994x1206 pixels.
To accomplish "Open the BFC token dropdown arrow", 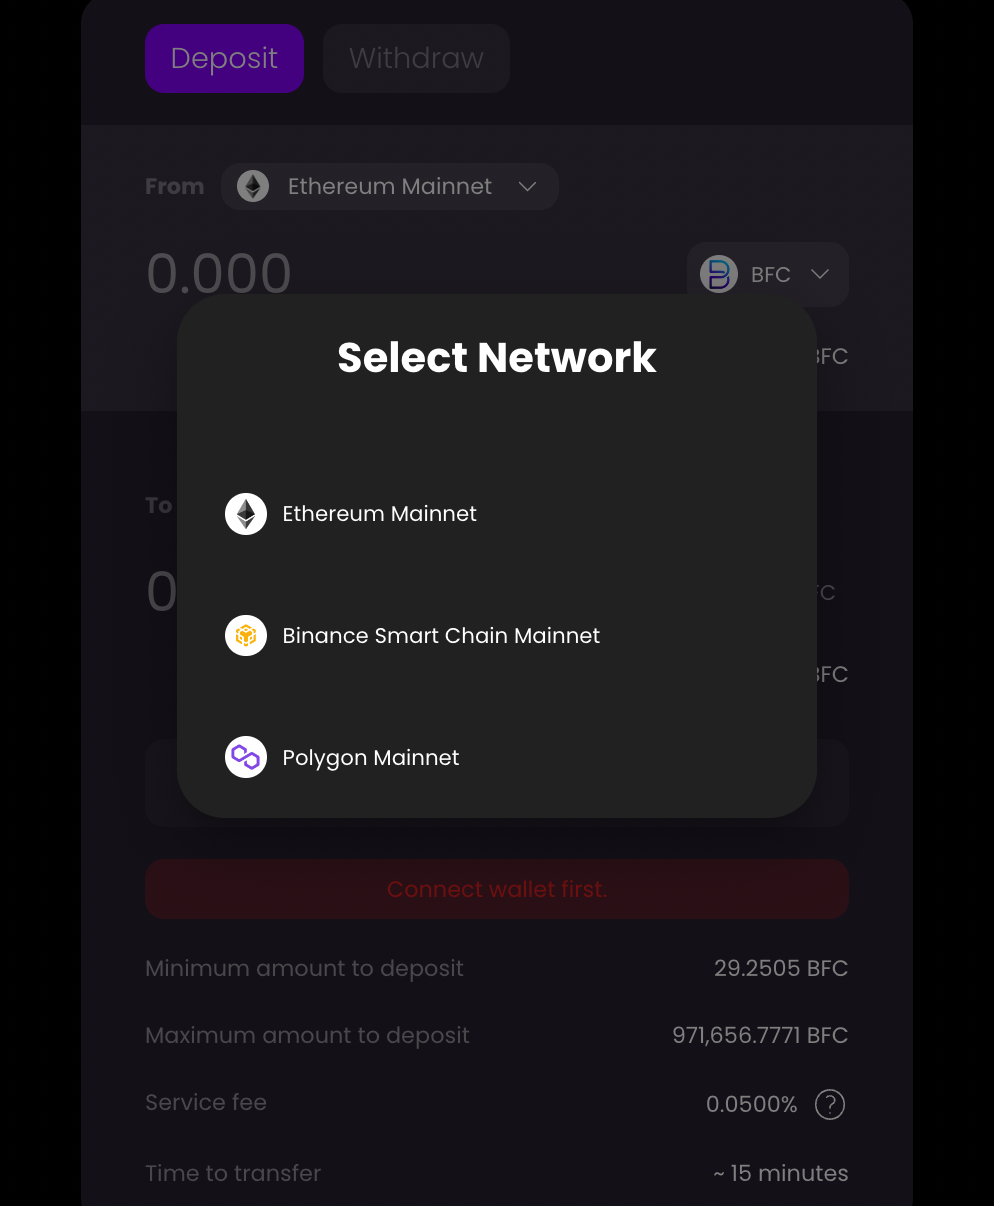I will (820, 274).
